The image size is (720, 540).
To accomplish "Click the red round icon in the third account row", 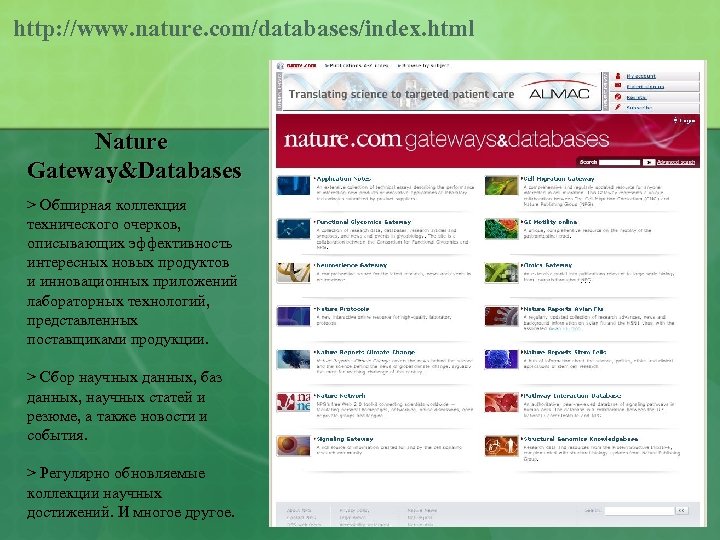I will click(x=618, y=97).
